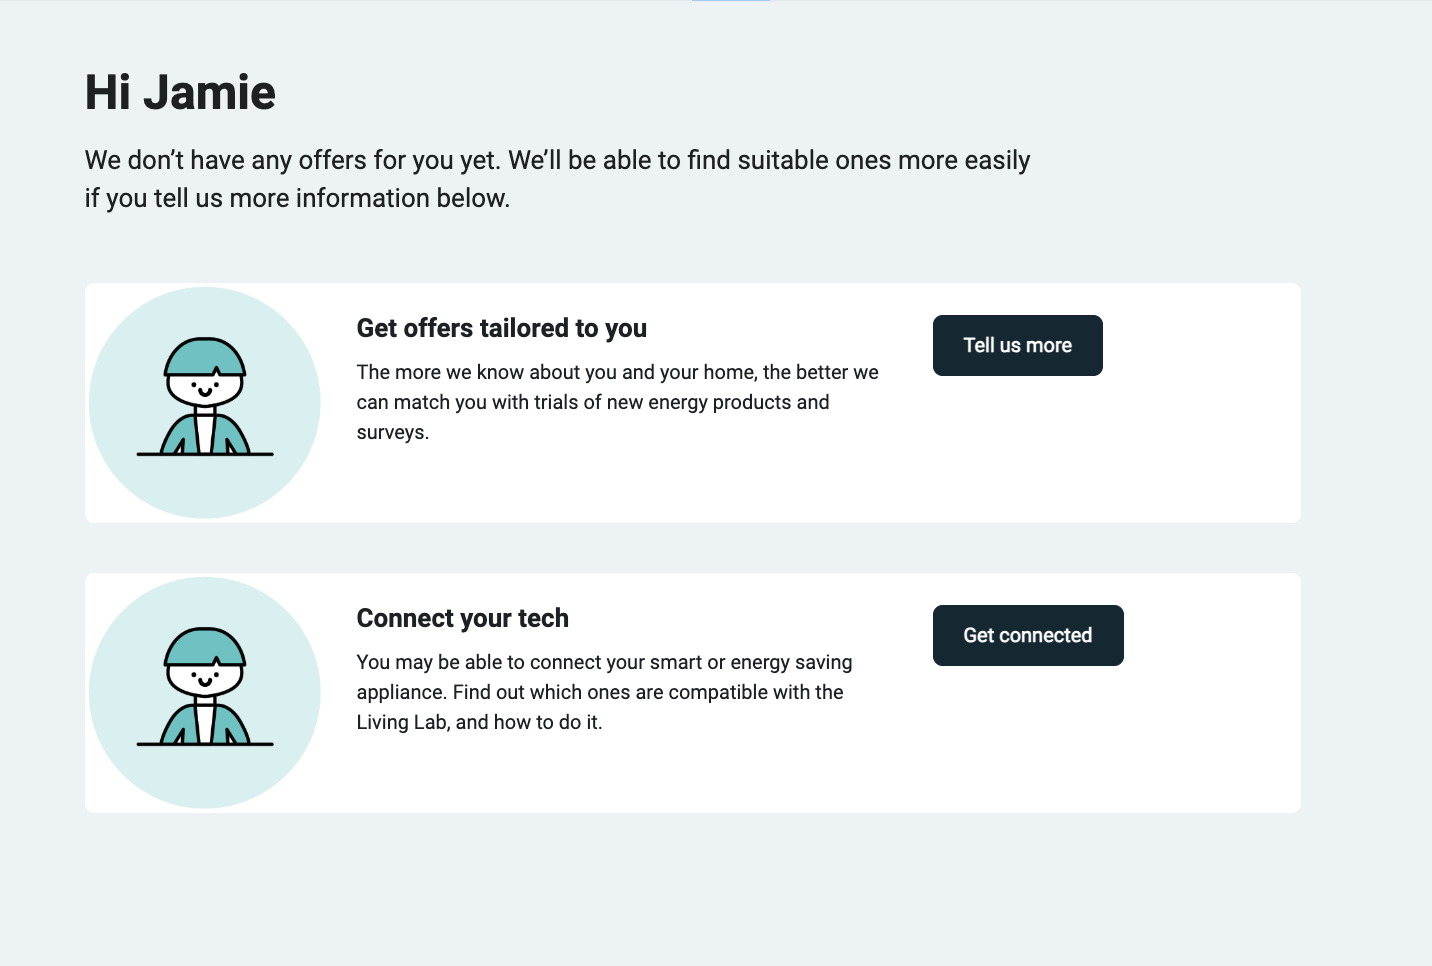Click the word "surveys." in the offers card
The width and height of the screenshot is (1432, 966).
pos(392,432)
